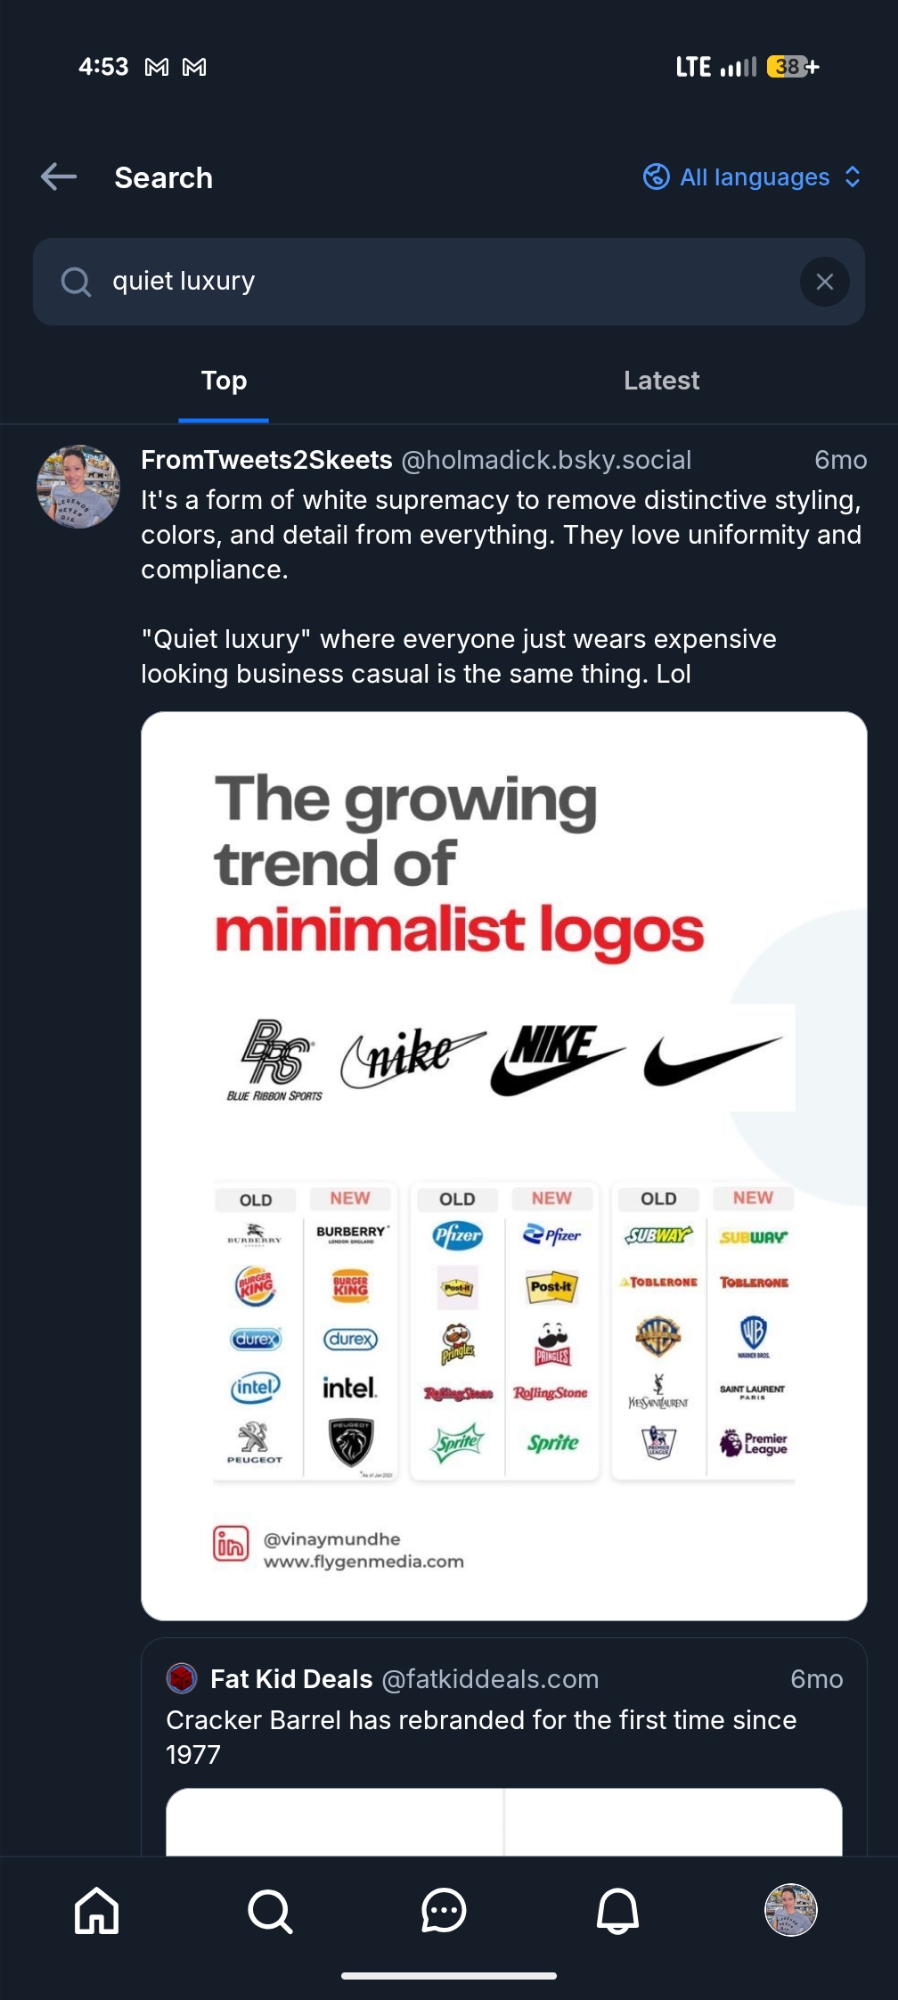Open the minimalist logos image
Screen dimensions: 898x2000
click(504, 1165)
